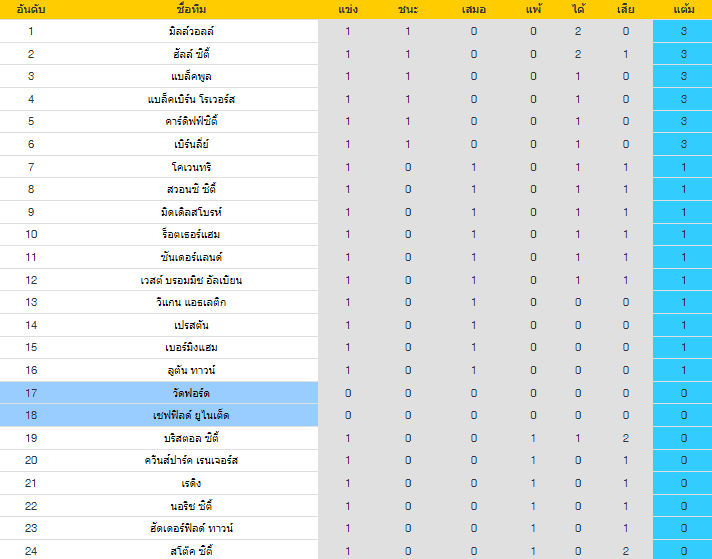Click matches played cell for เชฟฟิลด์ ยูไนเต็ด
This screenshot has height=559, width=712.
click(348, 415)
